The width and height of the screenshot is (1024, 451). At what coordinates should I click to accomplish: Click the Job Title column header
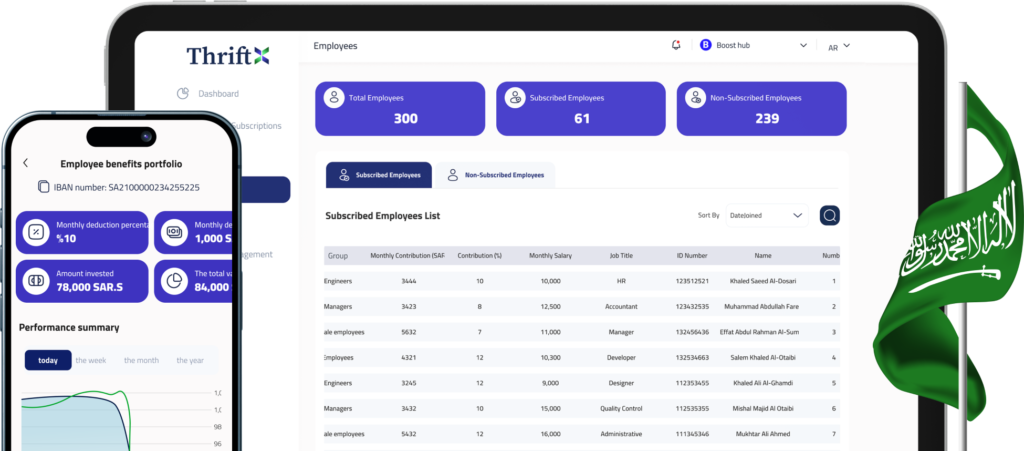click(621, 256)
